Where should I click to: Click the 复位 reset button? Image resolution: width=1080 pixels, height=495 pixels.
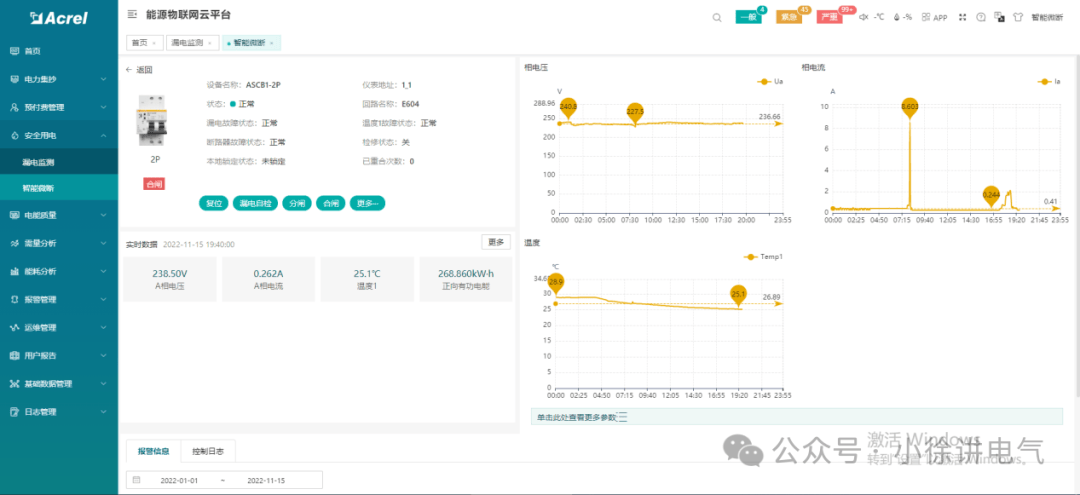[x=213, y=203]
